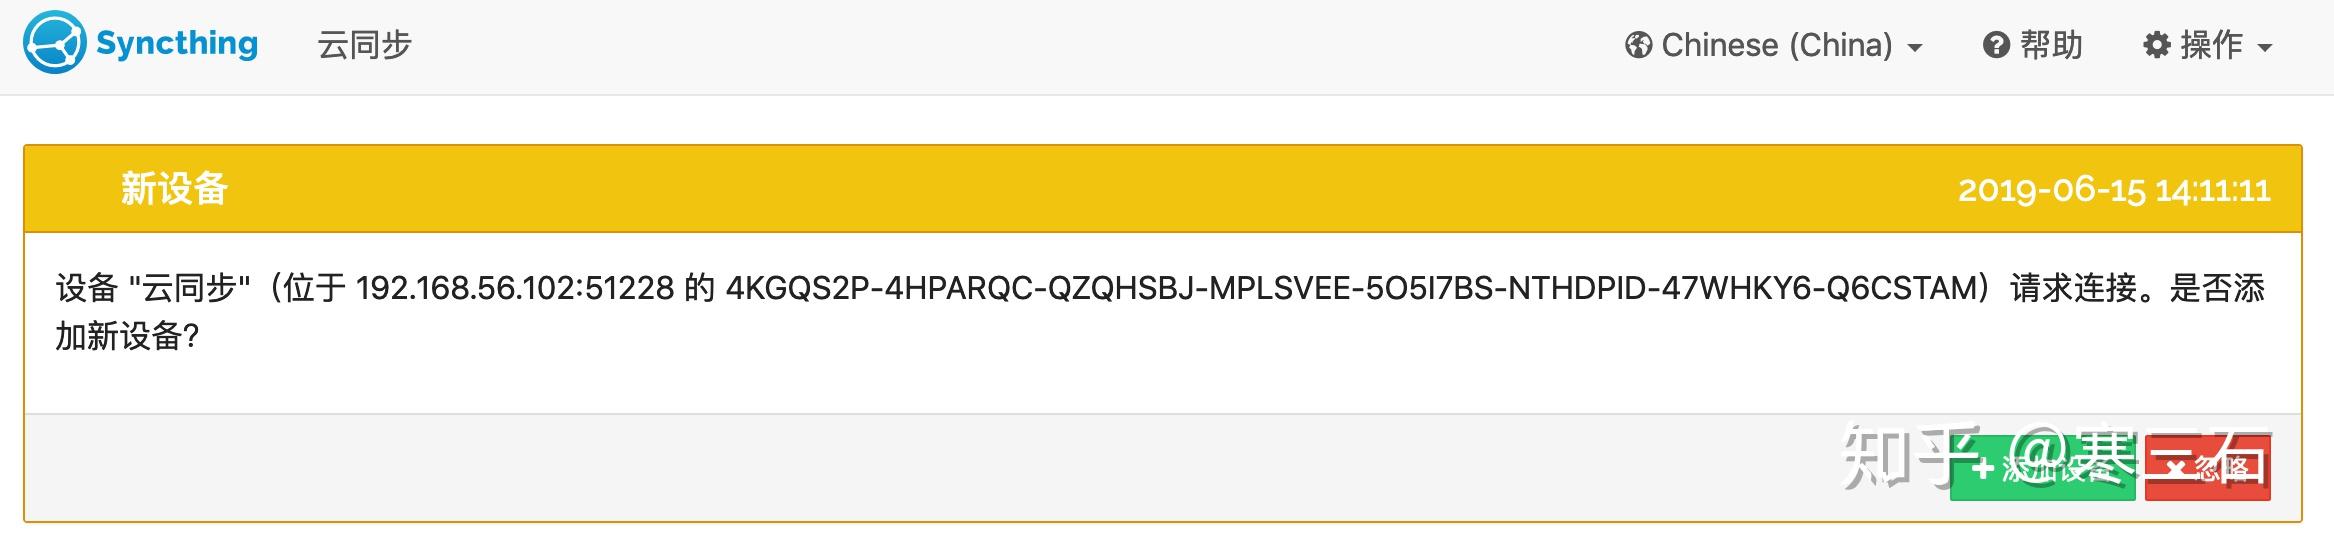Click the 新设备 panel heading
This screenshot has height=552, width=2334.
175,189
